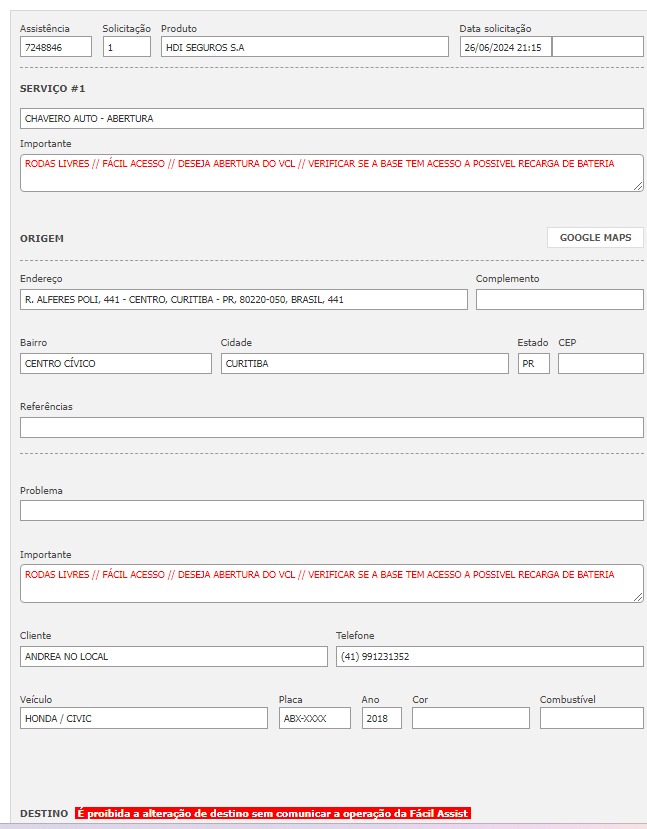Select the Solicitação input field
647x829 pixels.
pyautogui.click(x=127, y=47)
